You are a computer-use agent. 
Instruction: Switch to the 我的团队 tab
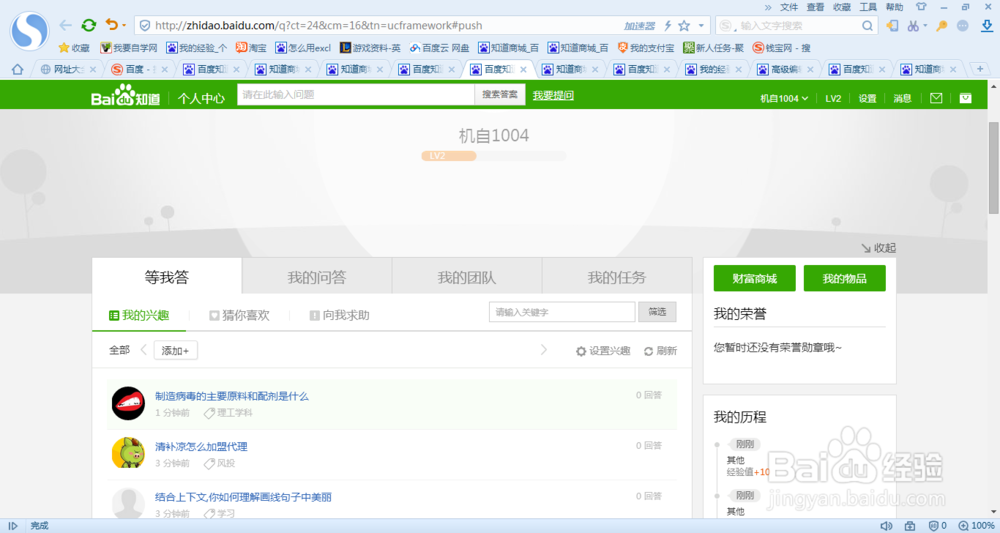coord(467,277)
